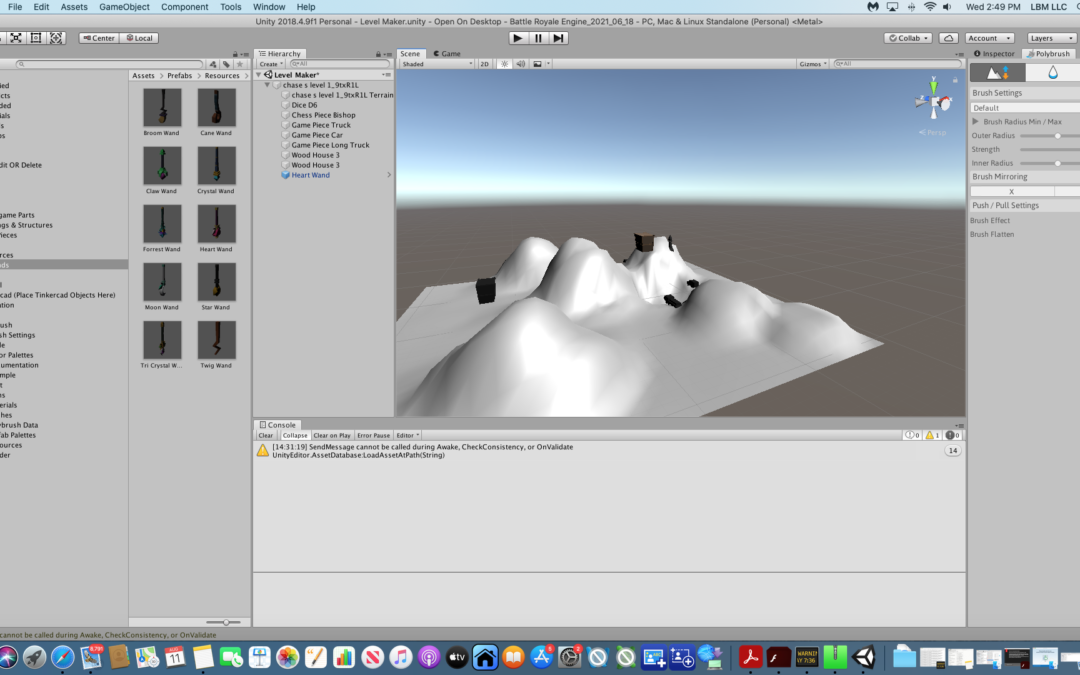Switch to the Game tab

(447, 54)
